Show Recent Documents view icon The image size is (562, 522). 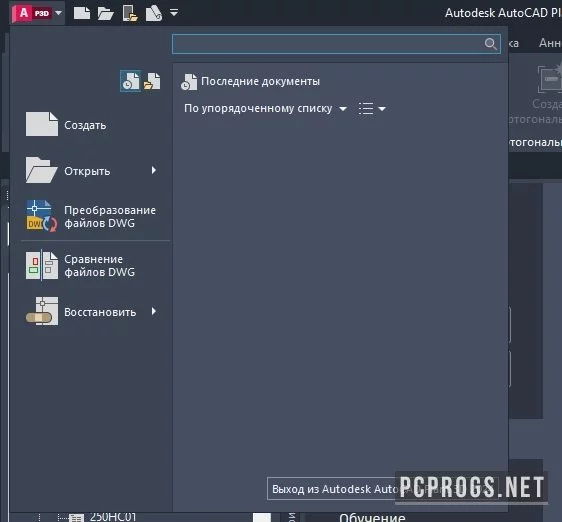pos(130,81)
